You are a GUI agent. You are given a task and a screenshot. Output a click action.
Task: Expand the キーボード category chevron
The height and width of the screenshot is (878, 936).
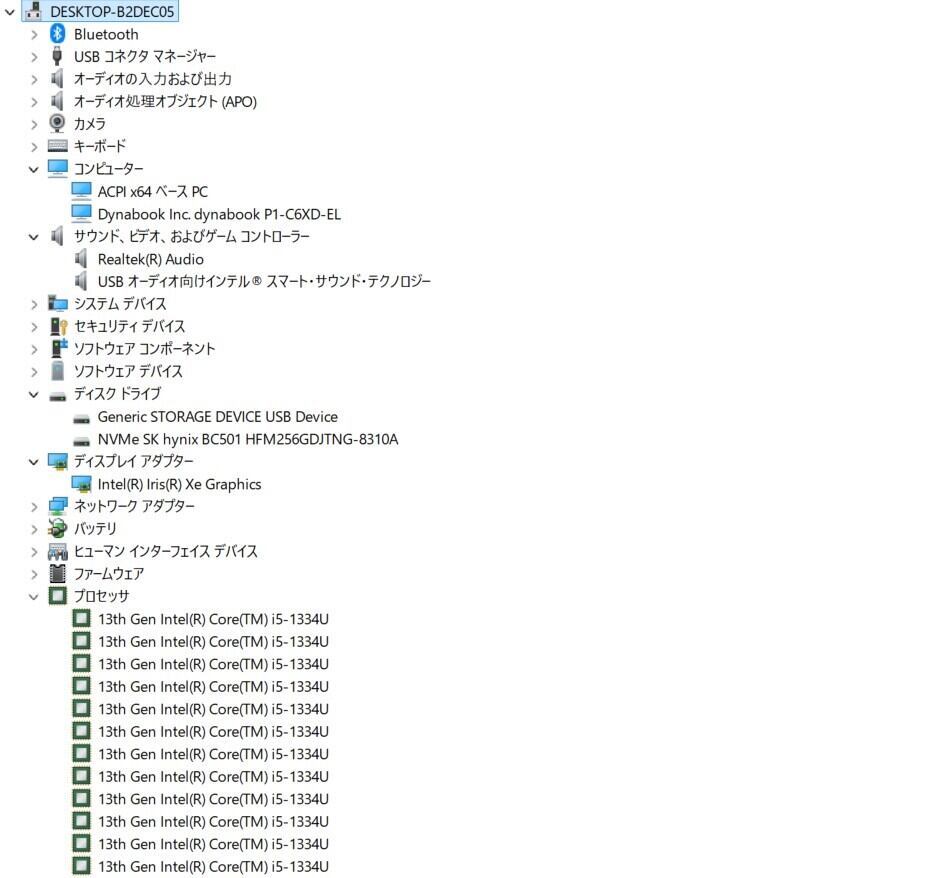(x=34, y=147)
